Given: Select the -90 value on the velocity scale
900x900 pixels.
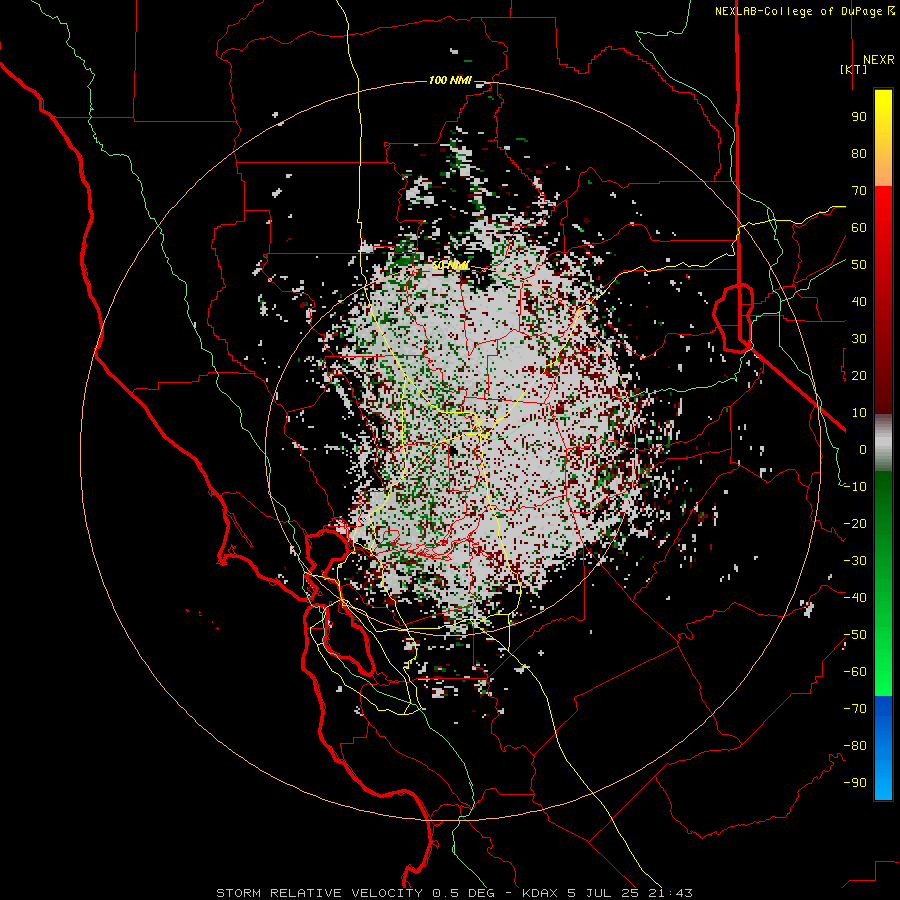Looking at the screenshot, I should point(855,783).
